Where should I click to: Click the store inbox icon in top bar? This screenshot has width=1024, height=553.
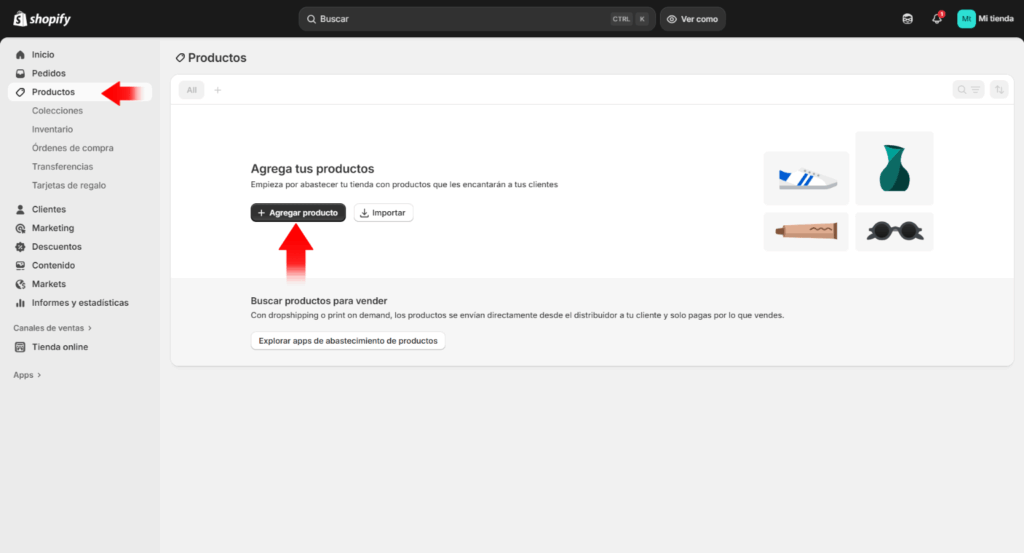[907, 19]
